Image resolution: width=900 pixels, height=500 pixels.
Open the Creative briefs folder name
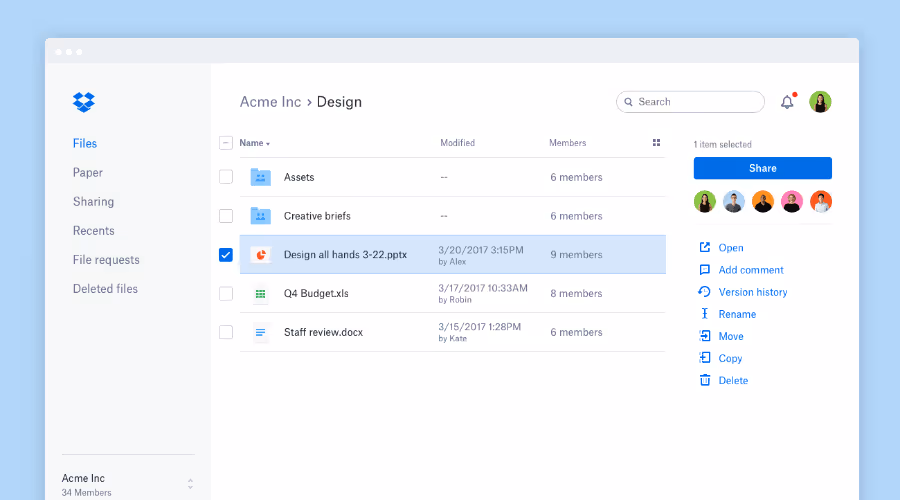click(x=317, y=216)
